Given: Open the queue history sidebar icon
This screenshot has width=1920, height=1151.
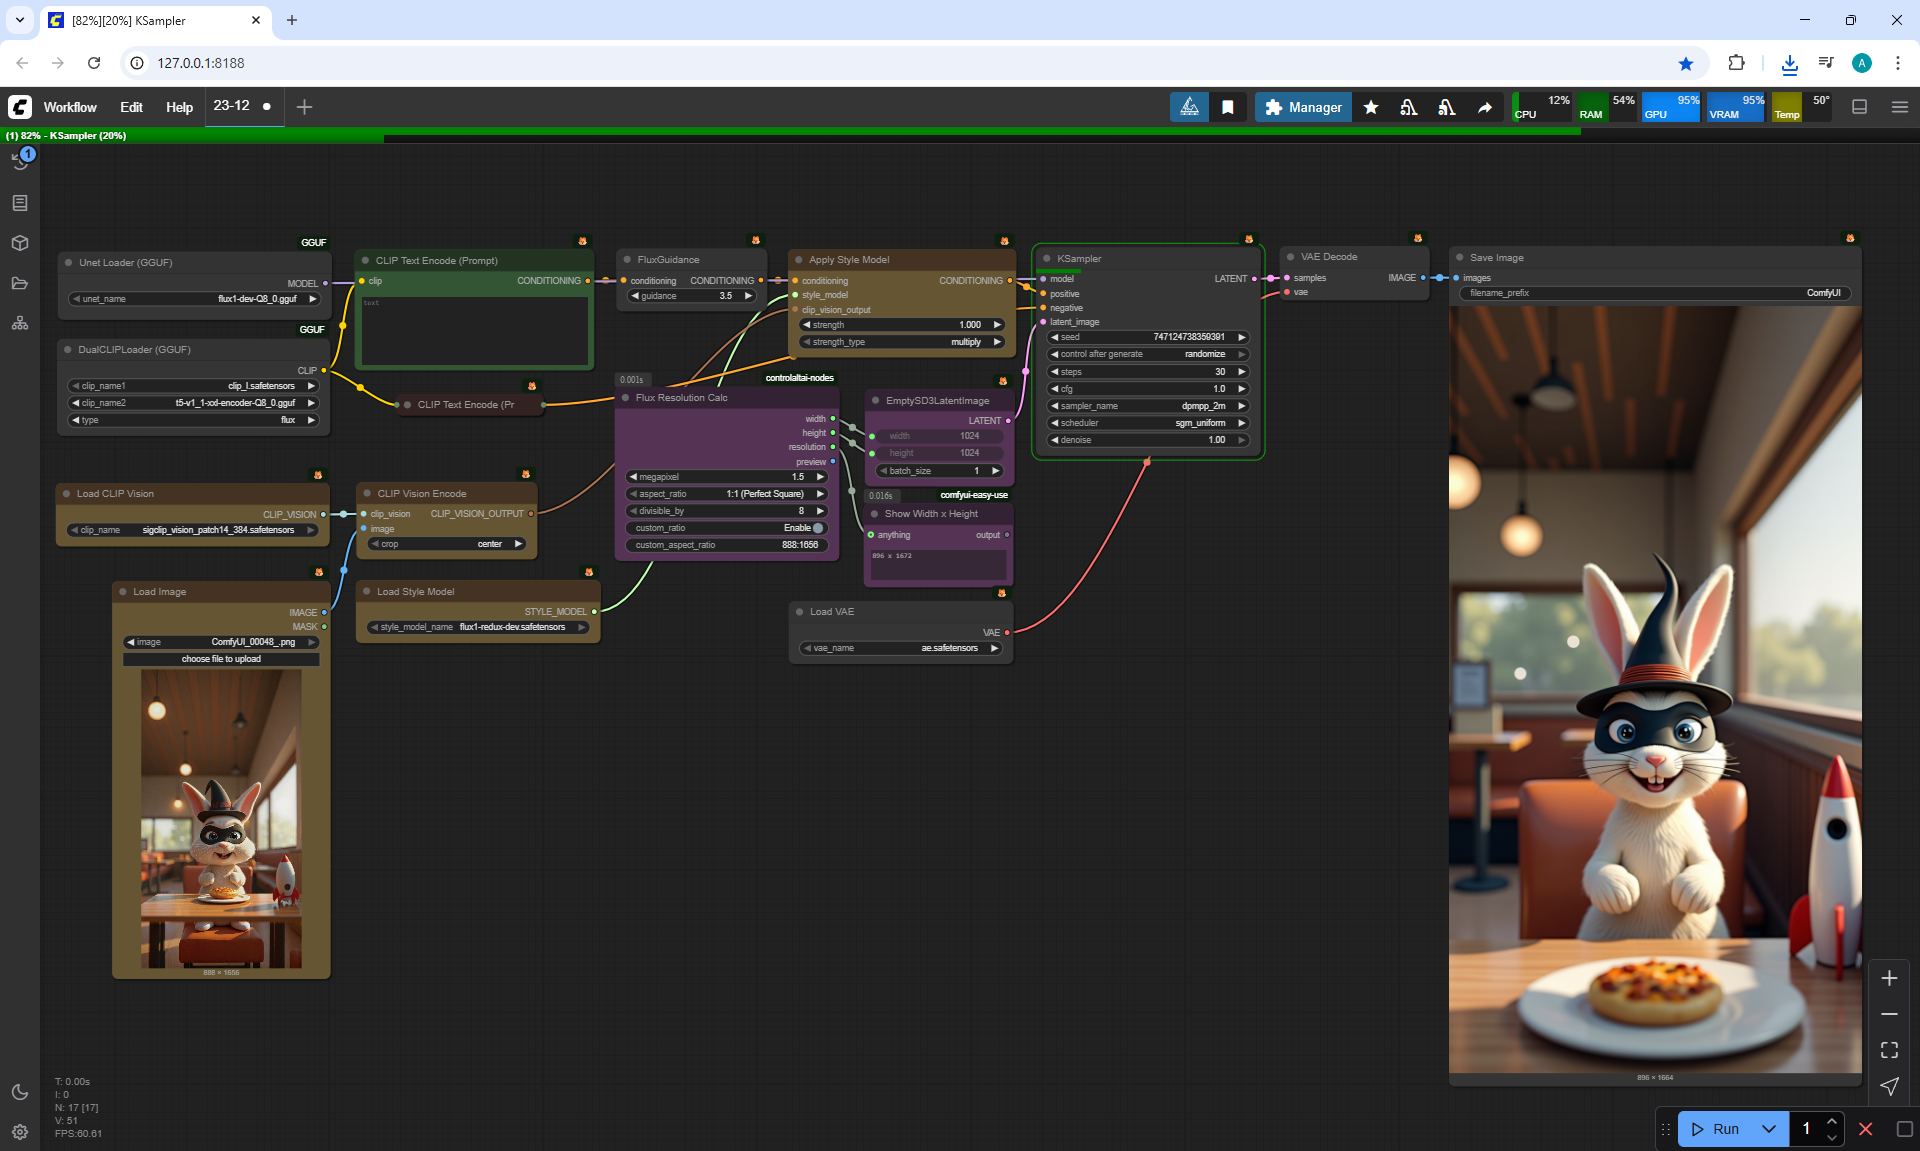Looking at the screenshot, I should click(20, 162).
